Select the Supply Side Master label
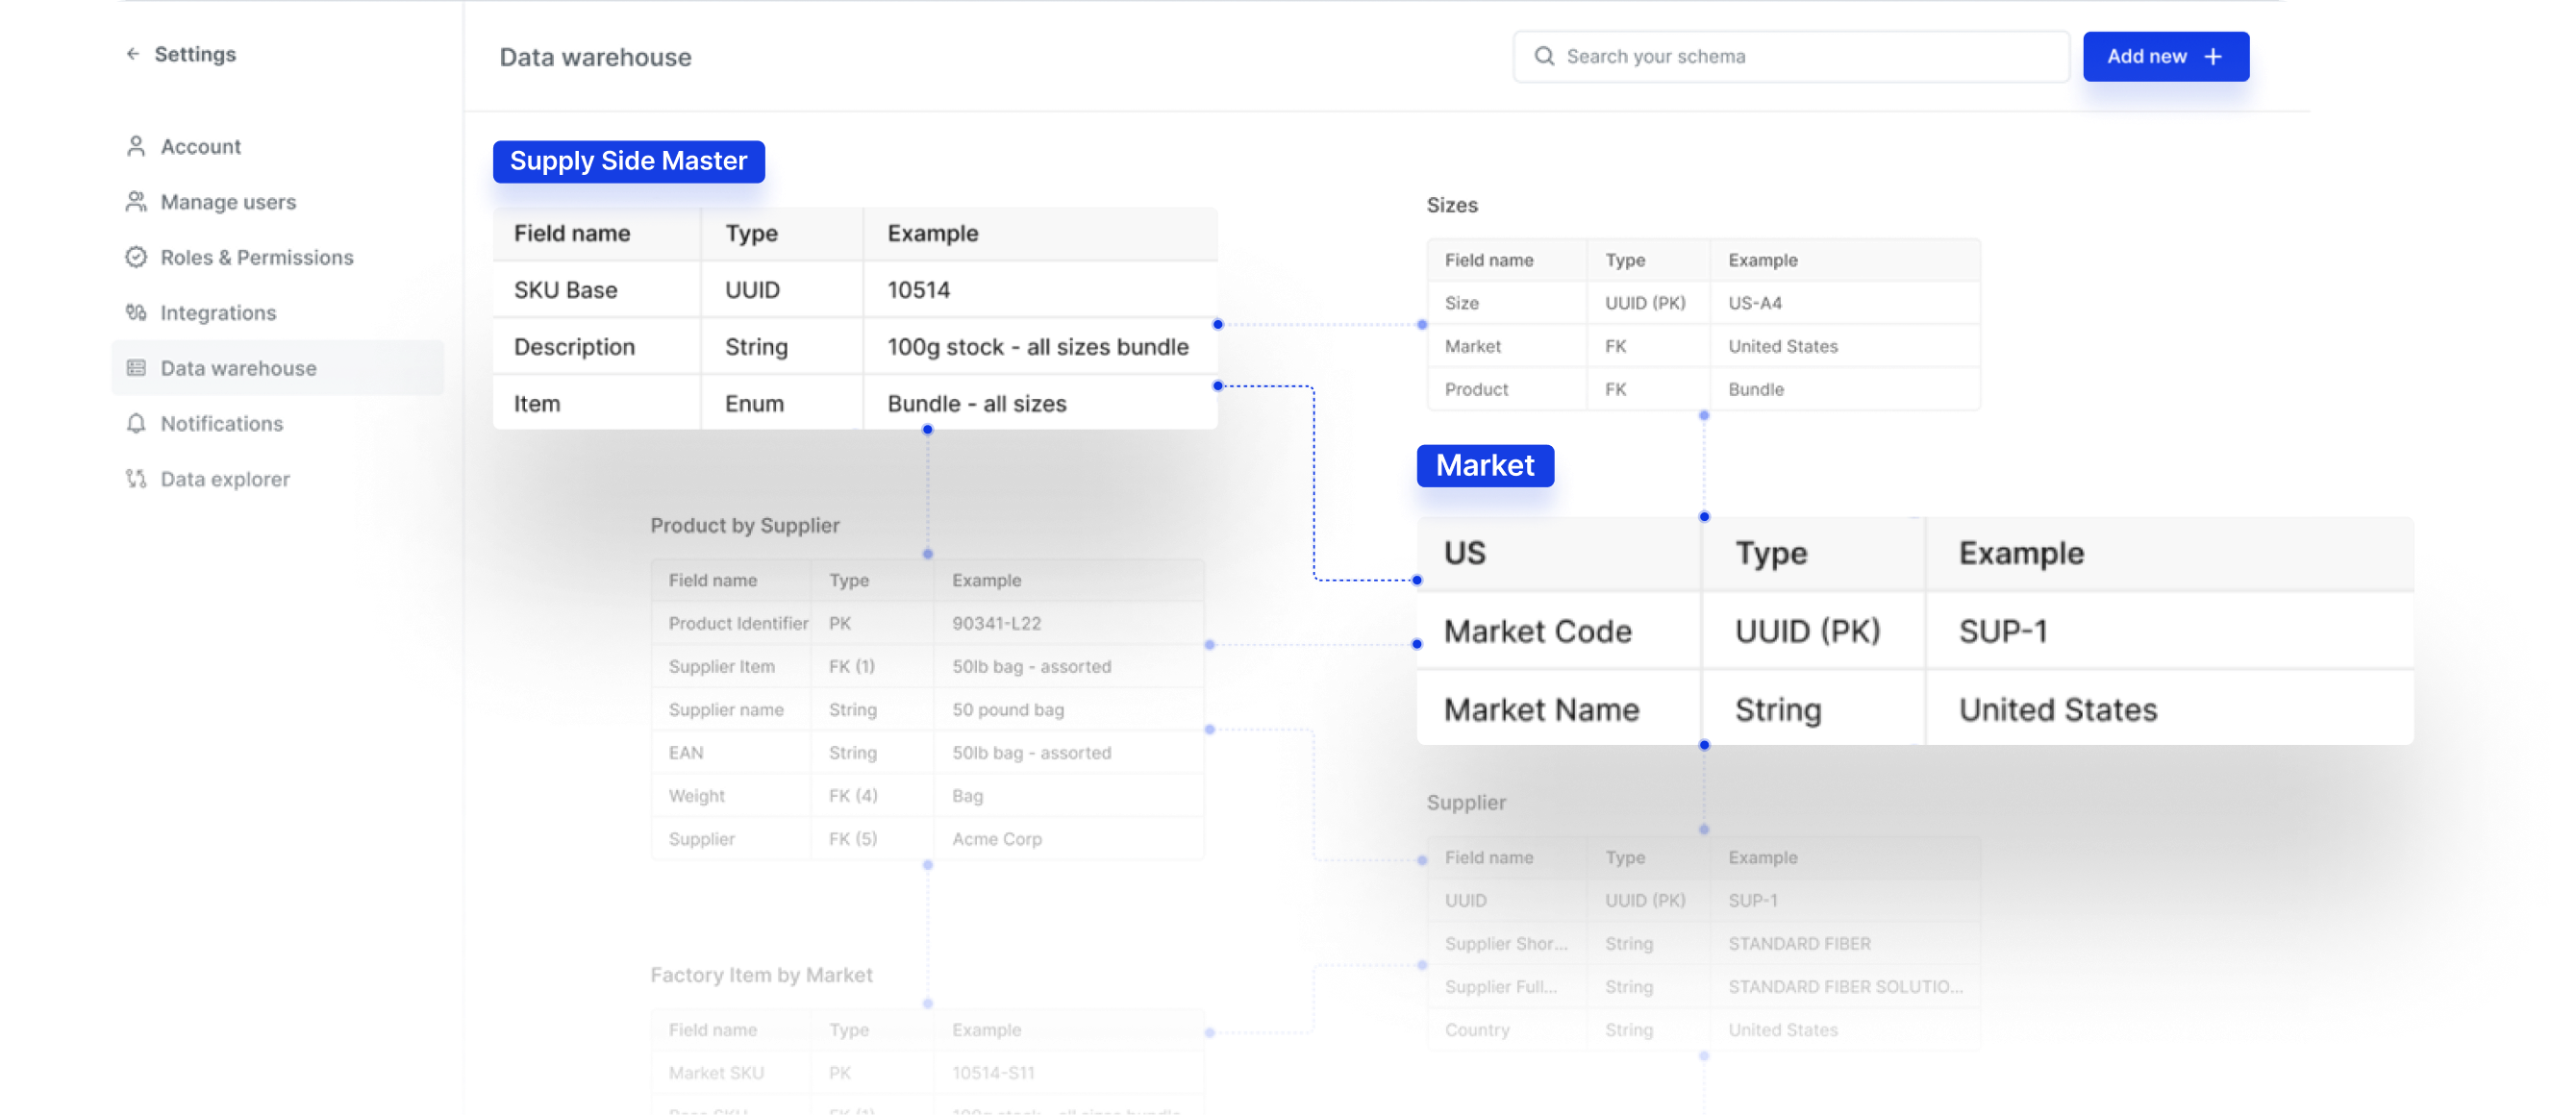Screen dimensions: 2576x1115 click(628, 161)
